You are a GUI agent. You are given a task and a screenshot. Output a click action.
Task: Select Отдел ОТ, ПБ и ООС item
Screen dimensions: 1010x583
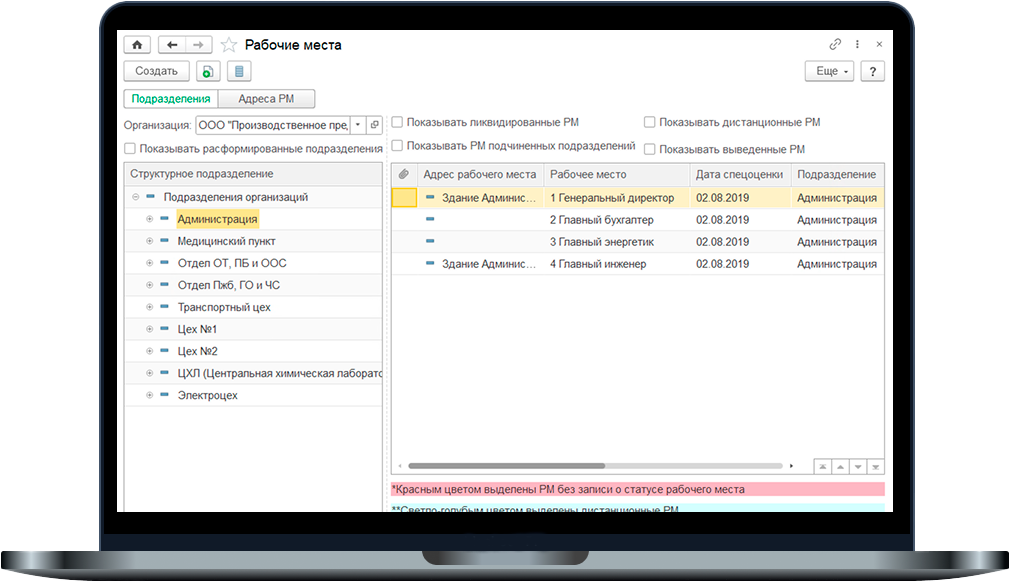(x=232, y=263)
